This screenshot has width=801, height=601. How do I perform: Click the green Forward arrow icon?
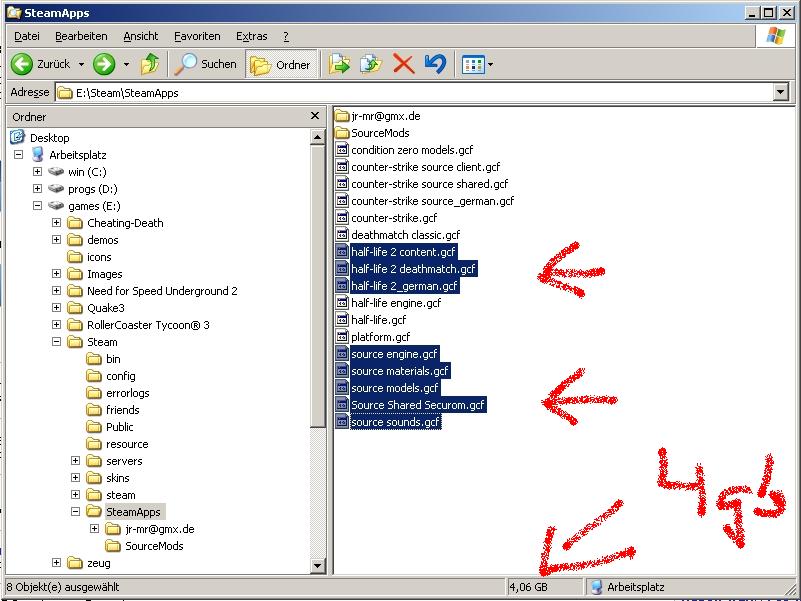pyautogui.click(x=104, y=64)
